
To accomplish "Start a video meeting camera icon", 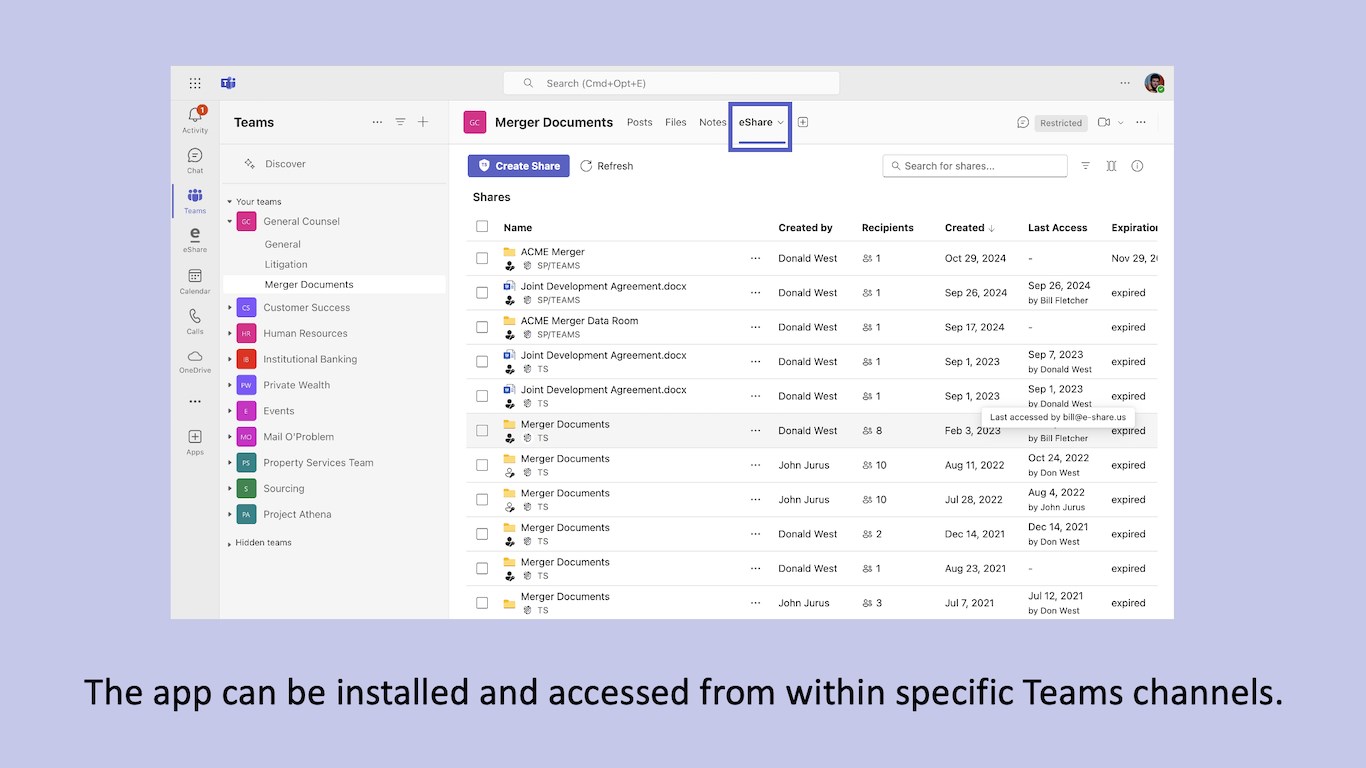I will [1104, 122].
